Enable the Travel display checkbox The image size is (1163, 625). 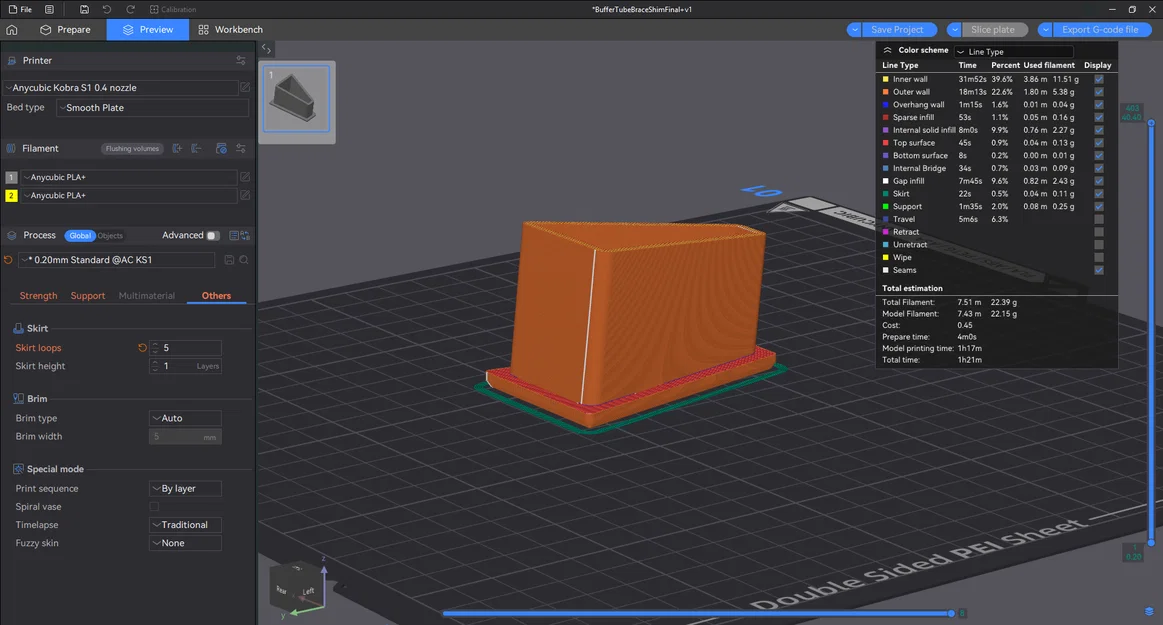click(1099, 219)
